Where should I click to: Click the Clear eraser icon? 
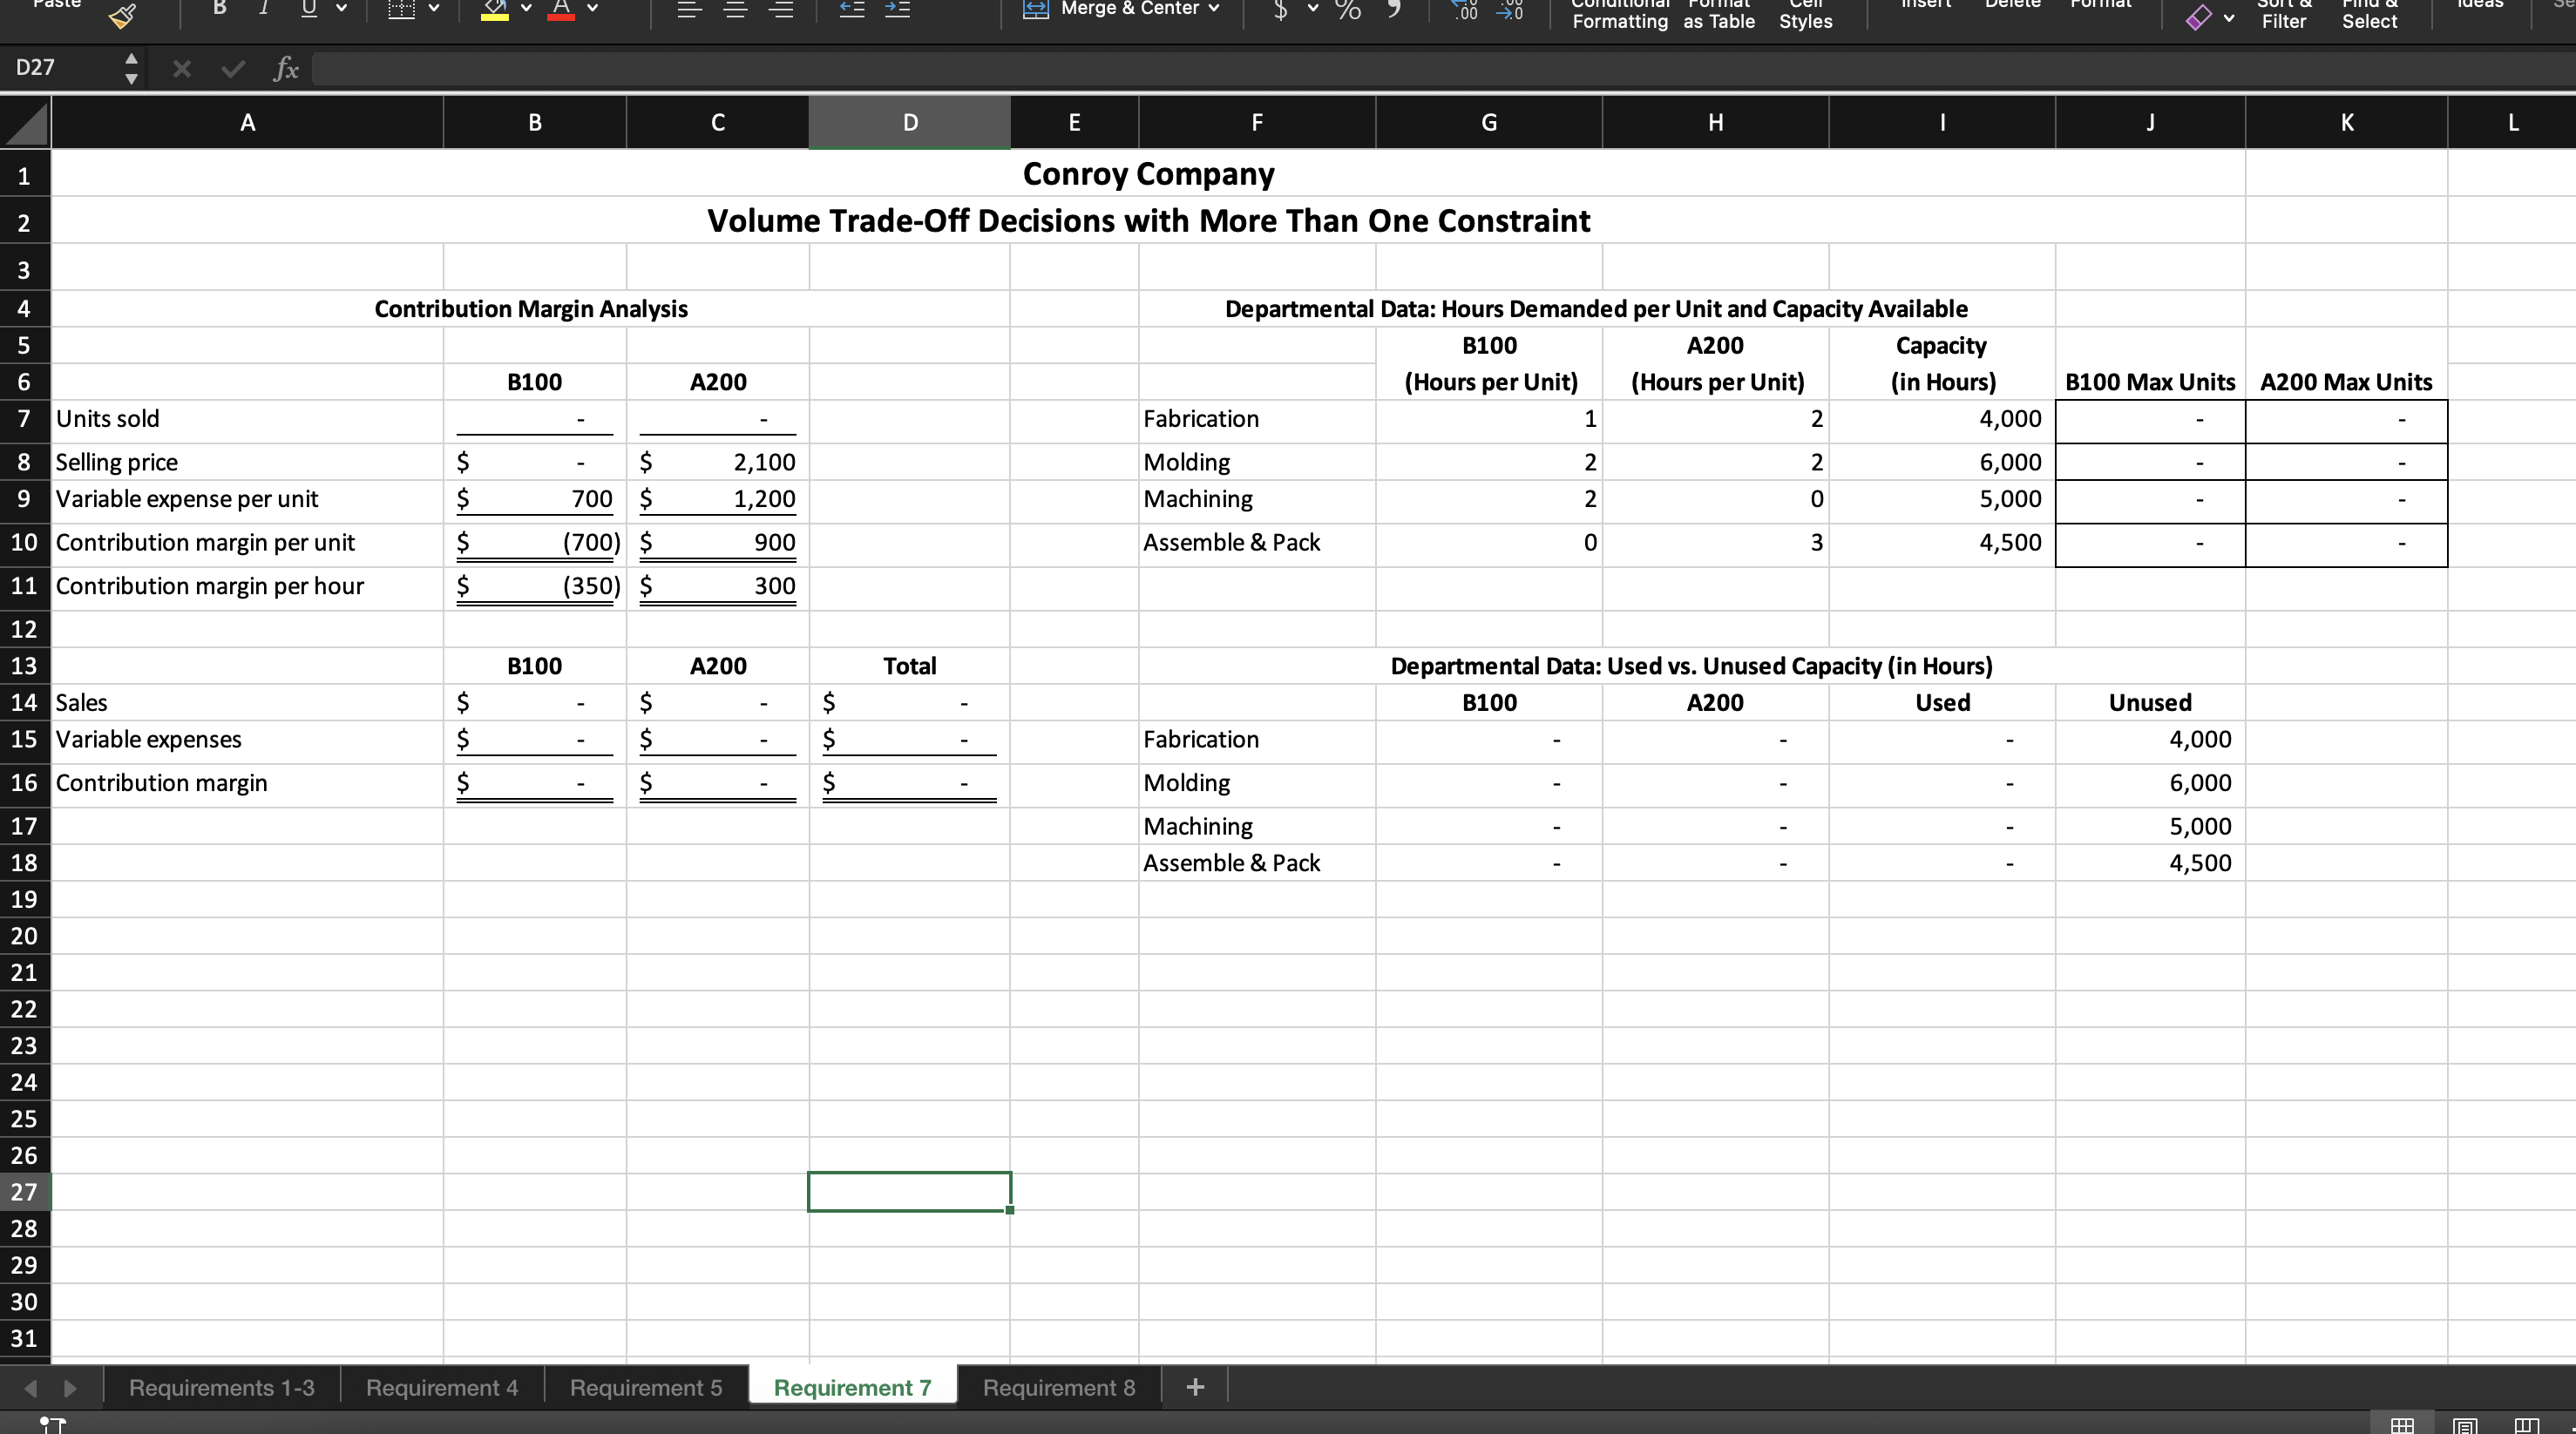(x=2198, y=17)
